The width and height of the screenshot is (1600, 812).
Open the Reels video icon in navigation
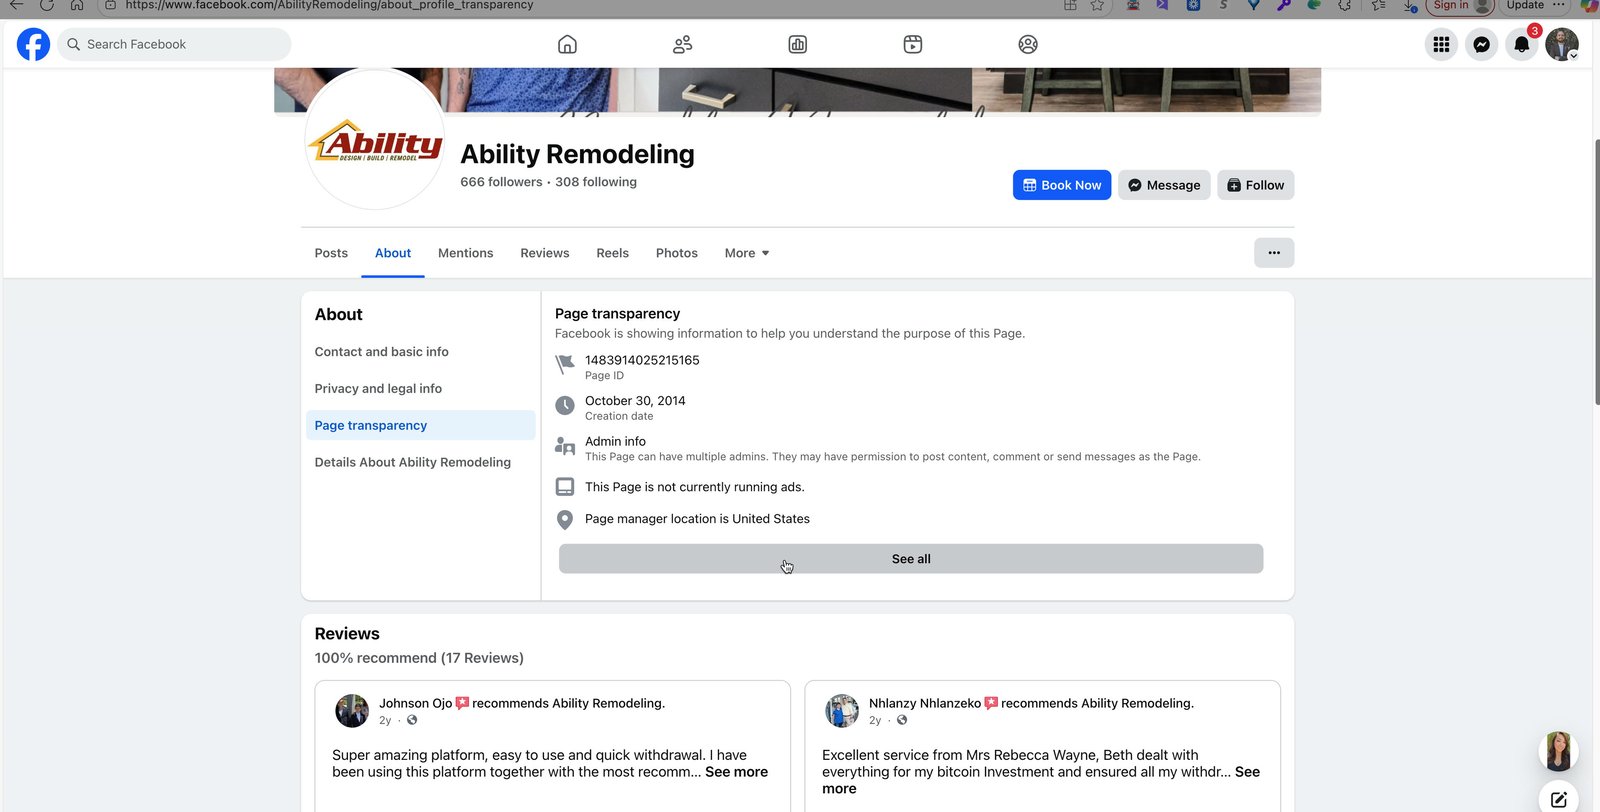pos(913,44)
